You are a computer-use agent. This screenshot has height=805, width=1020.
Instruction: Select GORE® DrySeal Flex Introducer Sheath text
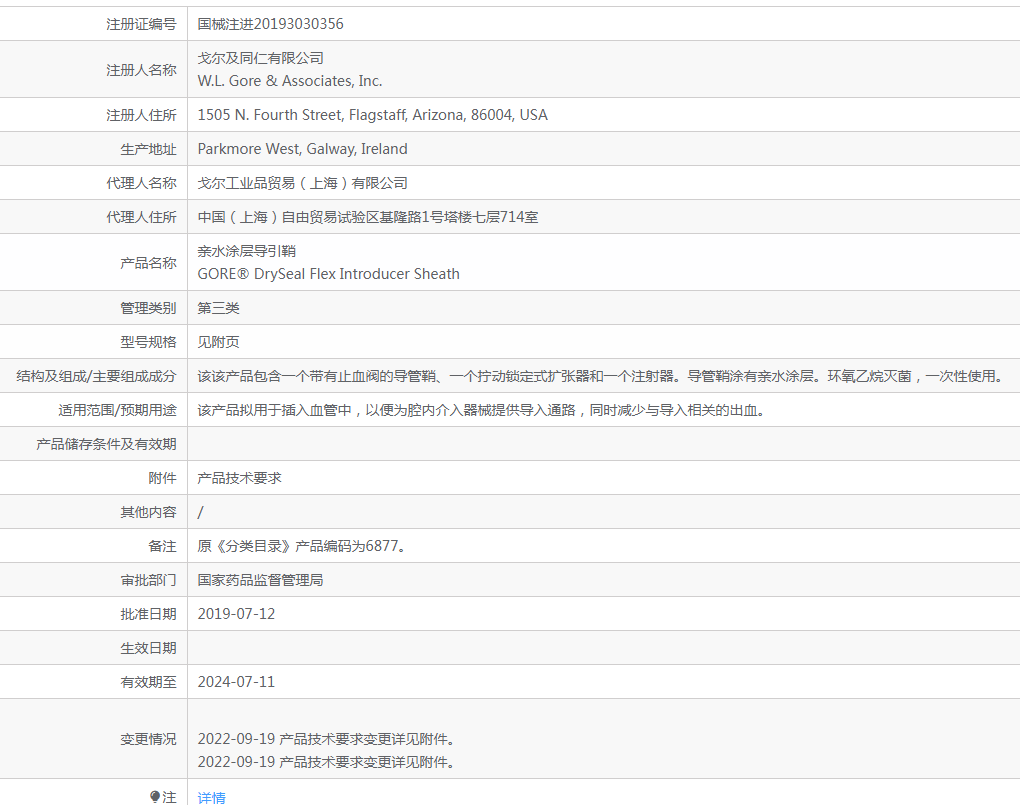(x=329, y=274)
